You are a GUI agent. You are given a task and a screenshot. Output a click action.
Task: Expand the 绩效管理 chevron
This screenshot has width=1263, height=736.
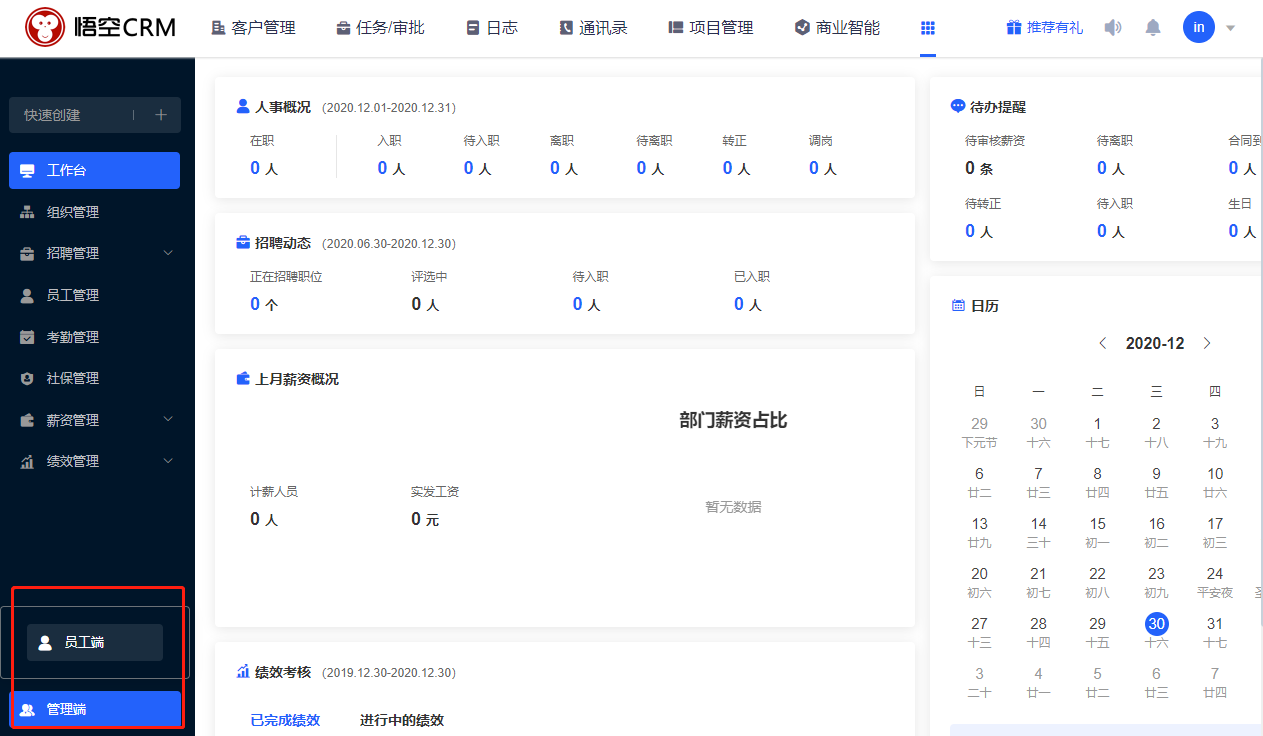click(168, 461)
